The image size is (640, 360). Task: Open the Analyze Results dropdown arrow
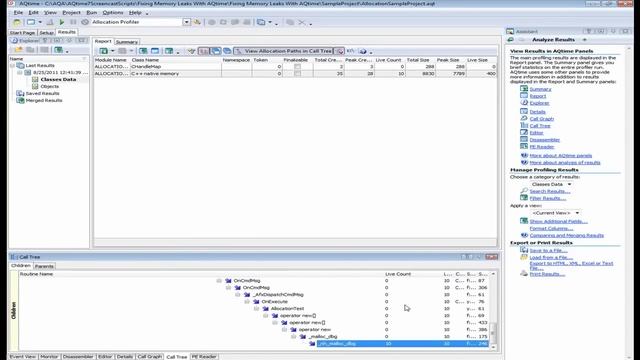(584, 40)
